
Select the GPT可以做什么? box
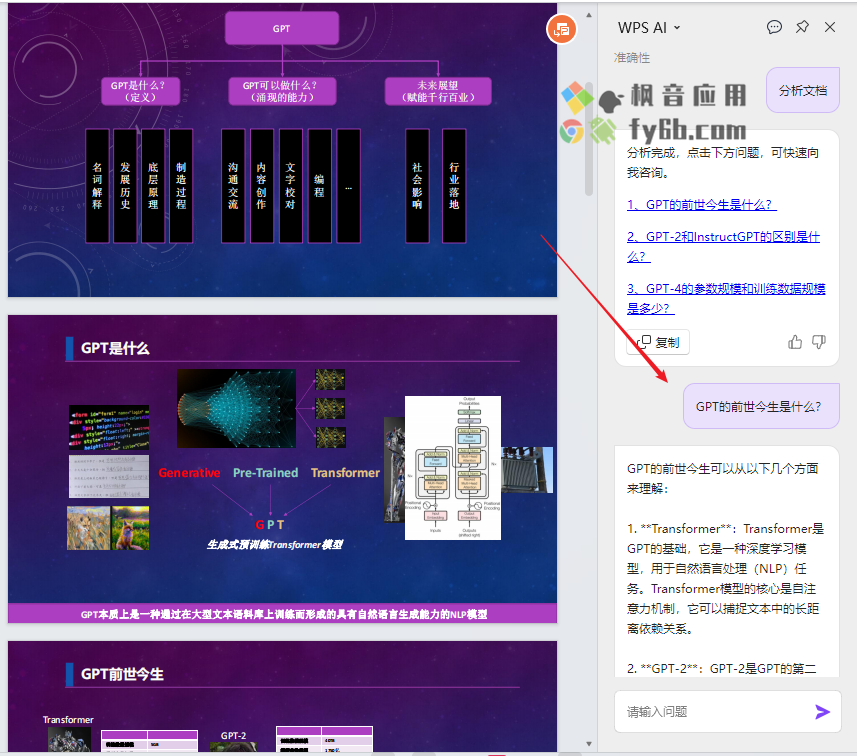point(282,91)
